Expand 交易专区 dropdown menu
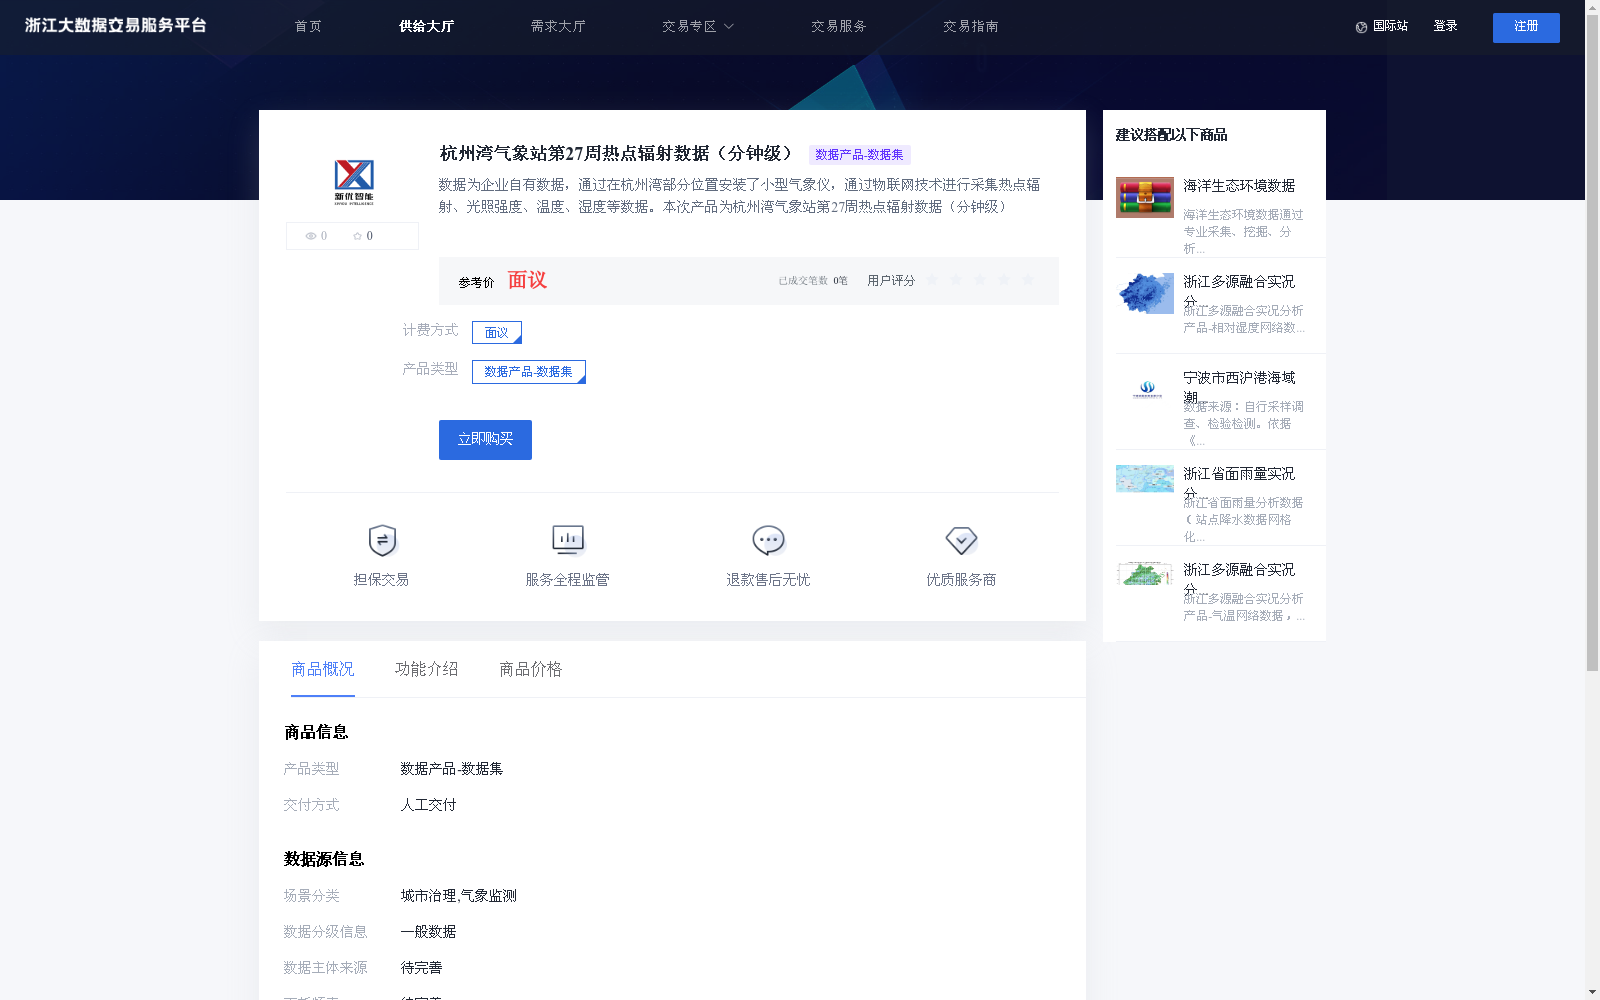 tap(698, 27)
